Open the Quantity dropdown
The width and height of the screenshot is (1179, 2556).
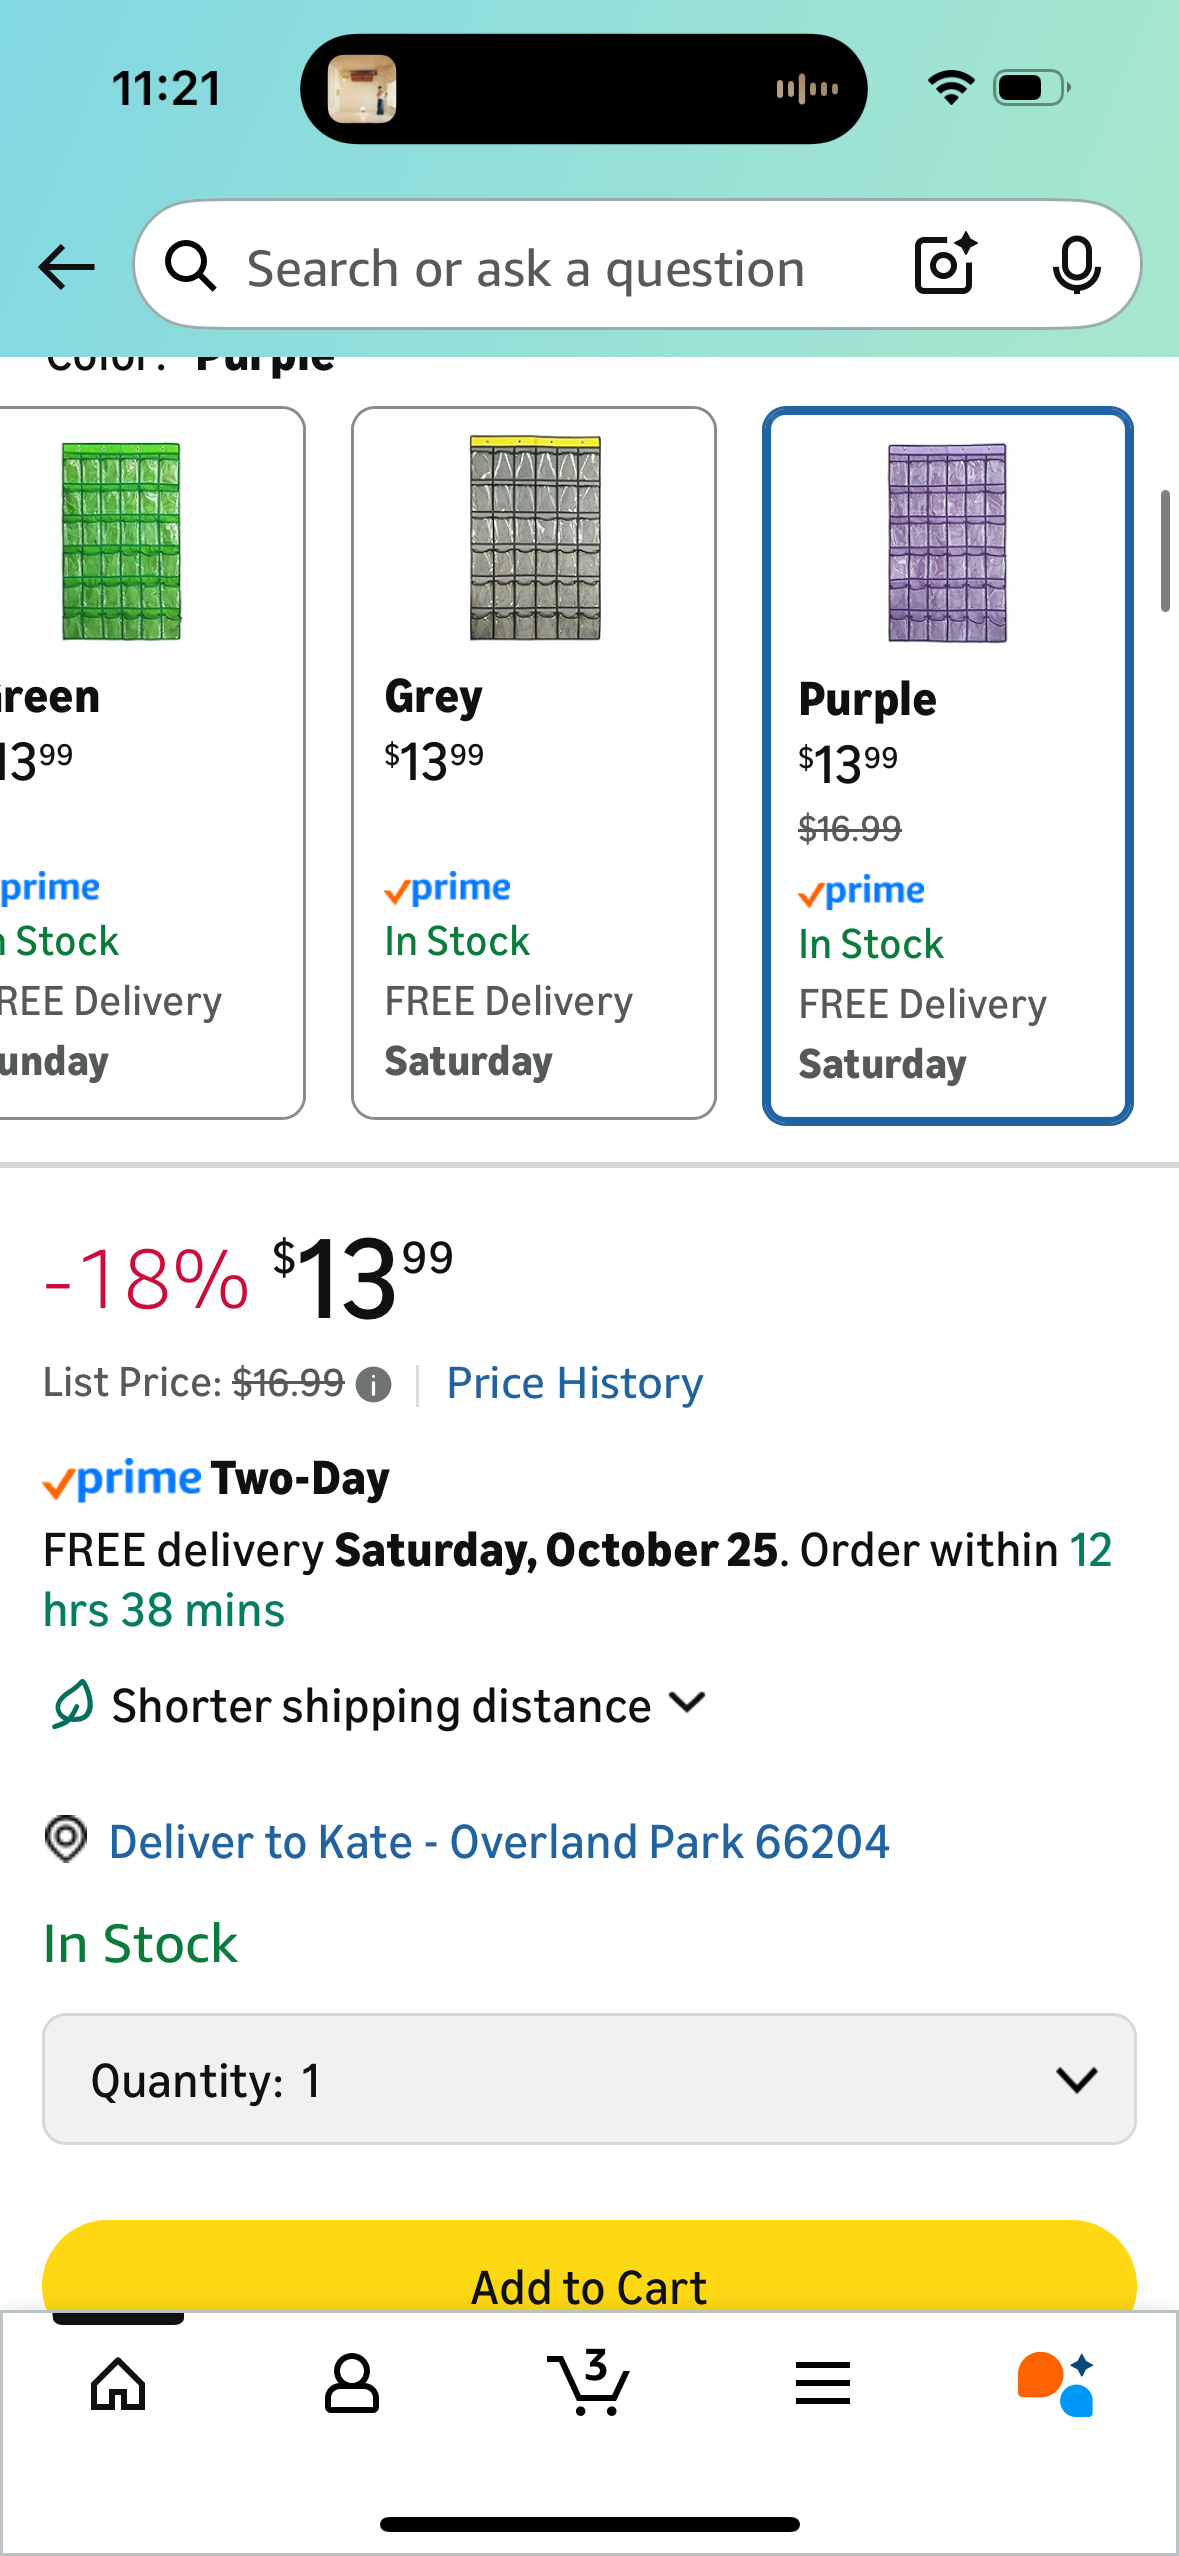[589, 2080]
